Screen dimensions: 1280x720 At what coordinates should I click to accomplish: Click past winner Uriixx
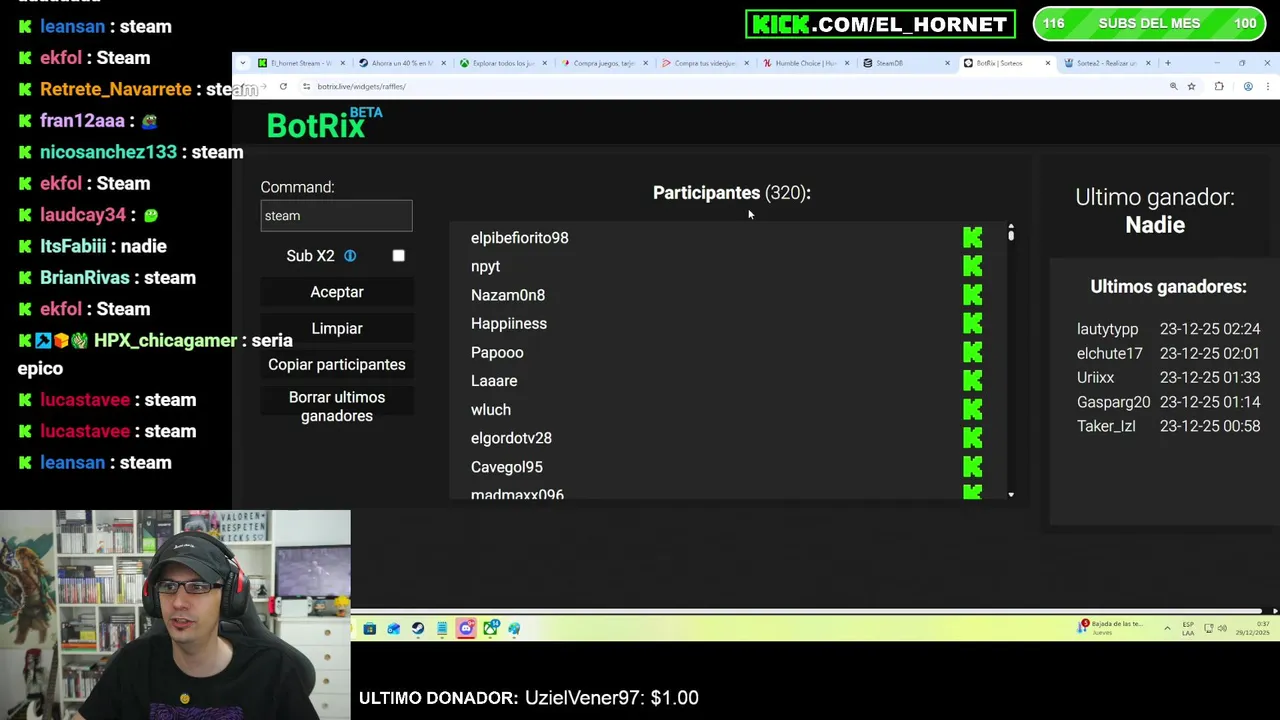[1095, 377]
